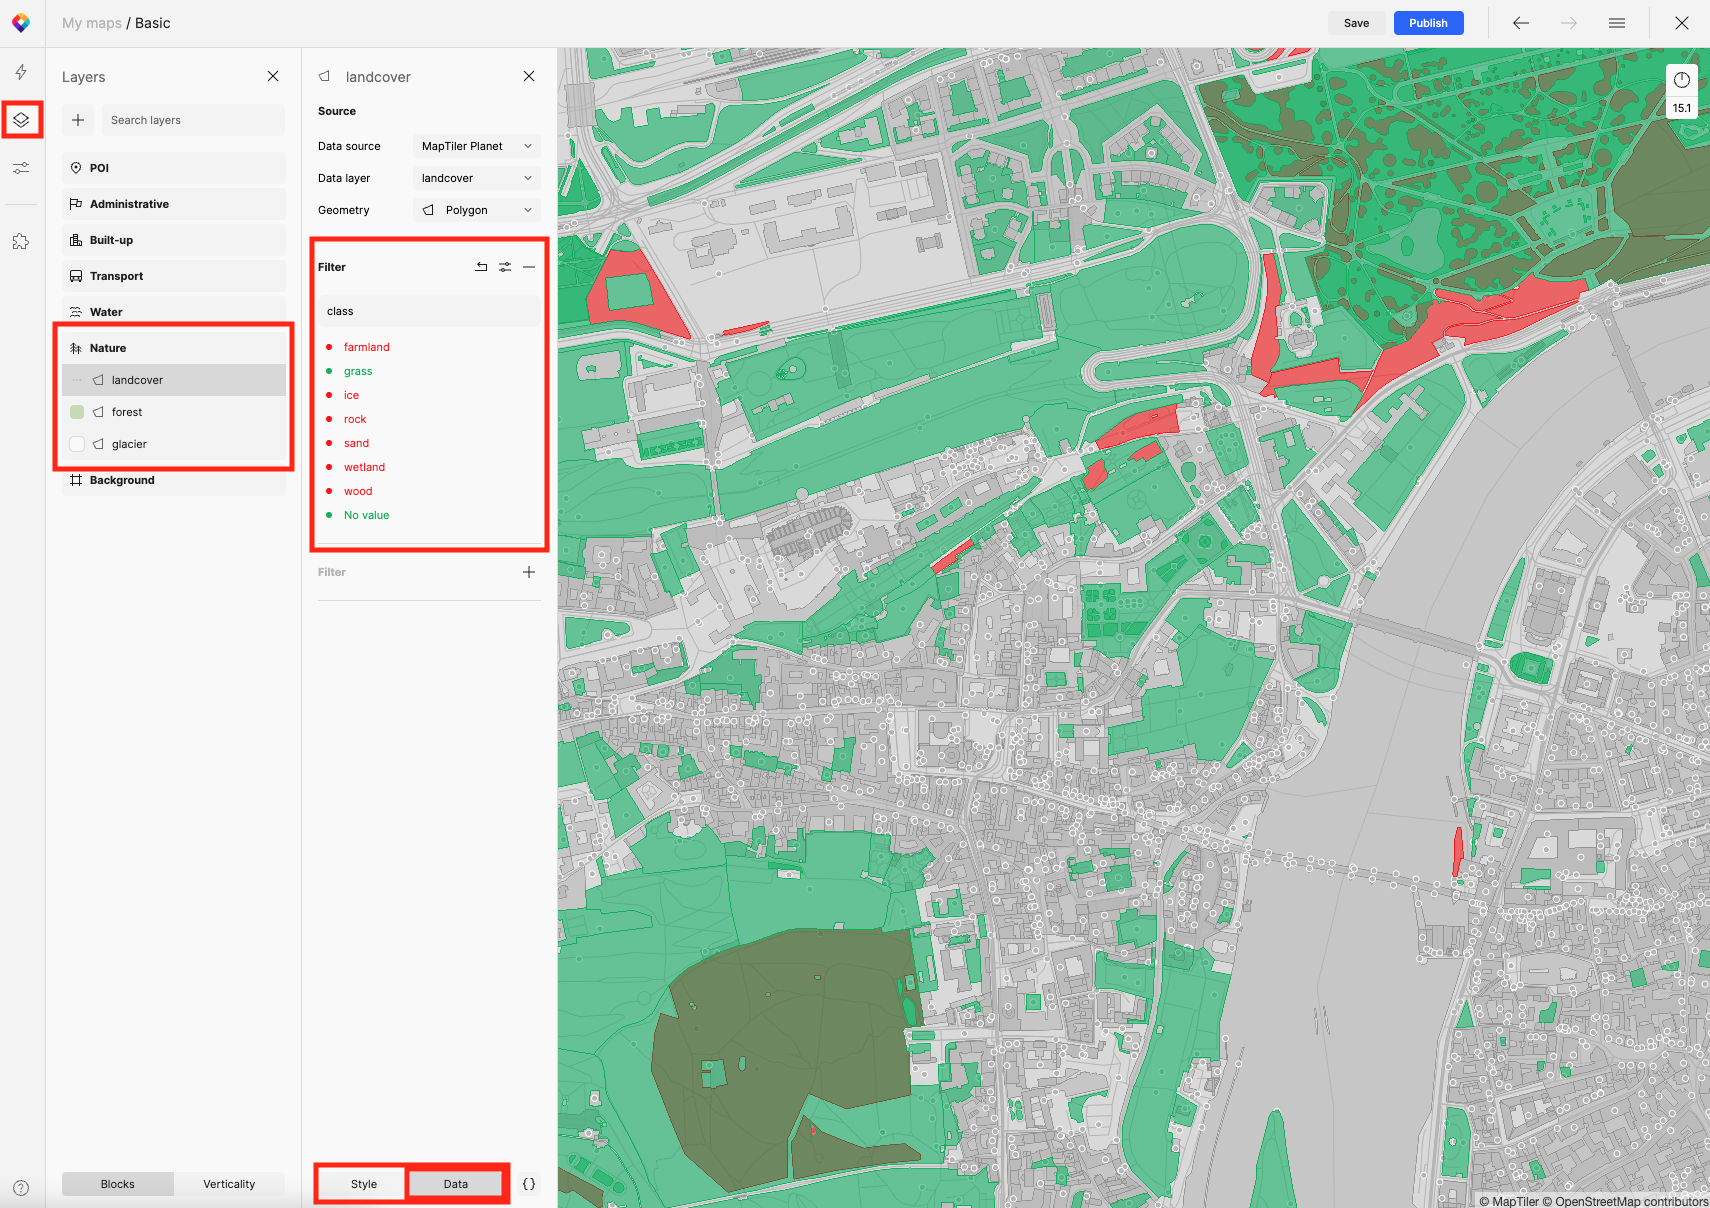
Task: Add a new filter with plus icon
Action: pos(529,572)
